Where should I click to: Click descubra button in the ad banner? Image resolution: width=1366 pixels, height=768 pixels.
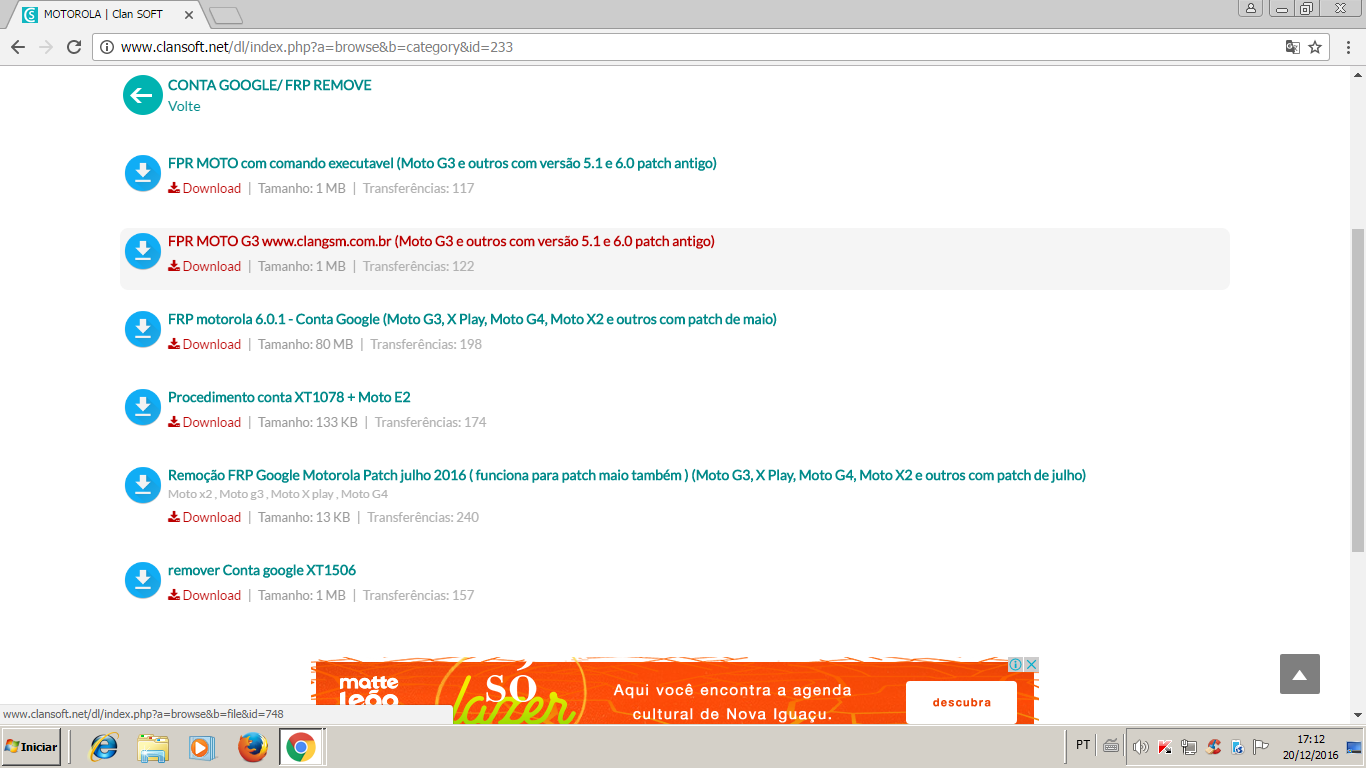pos(961,702)
